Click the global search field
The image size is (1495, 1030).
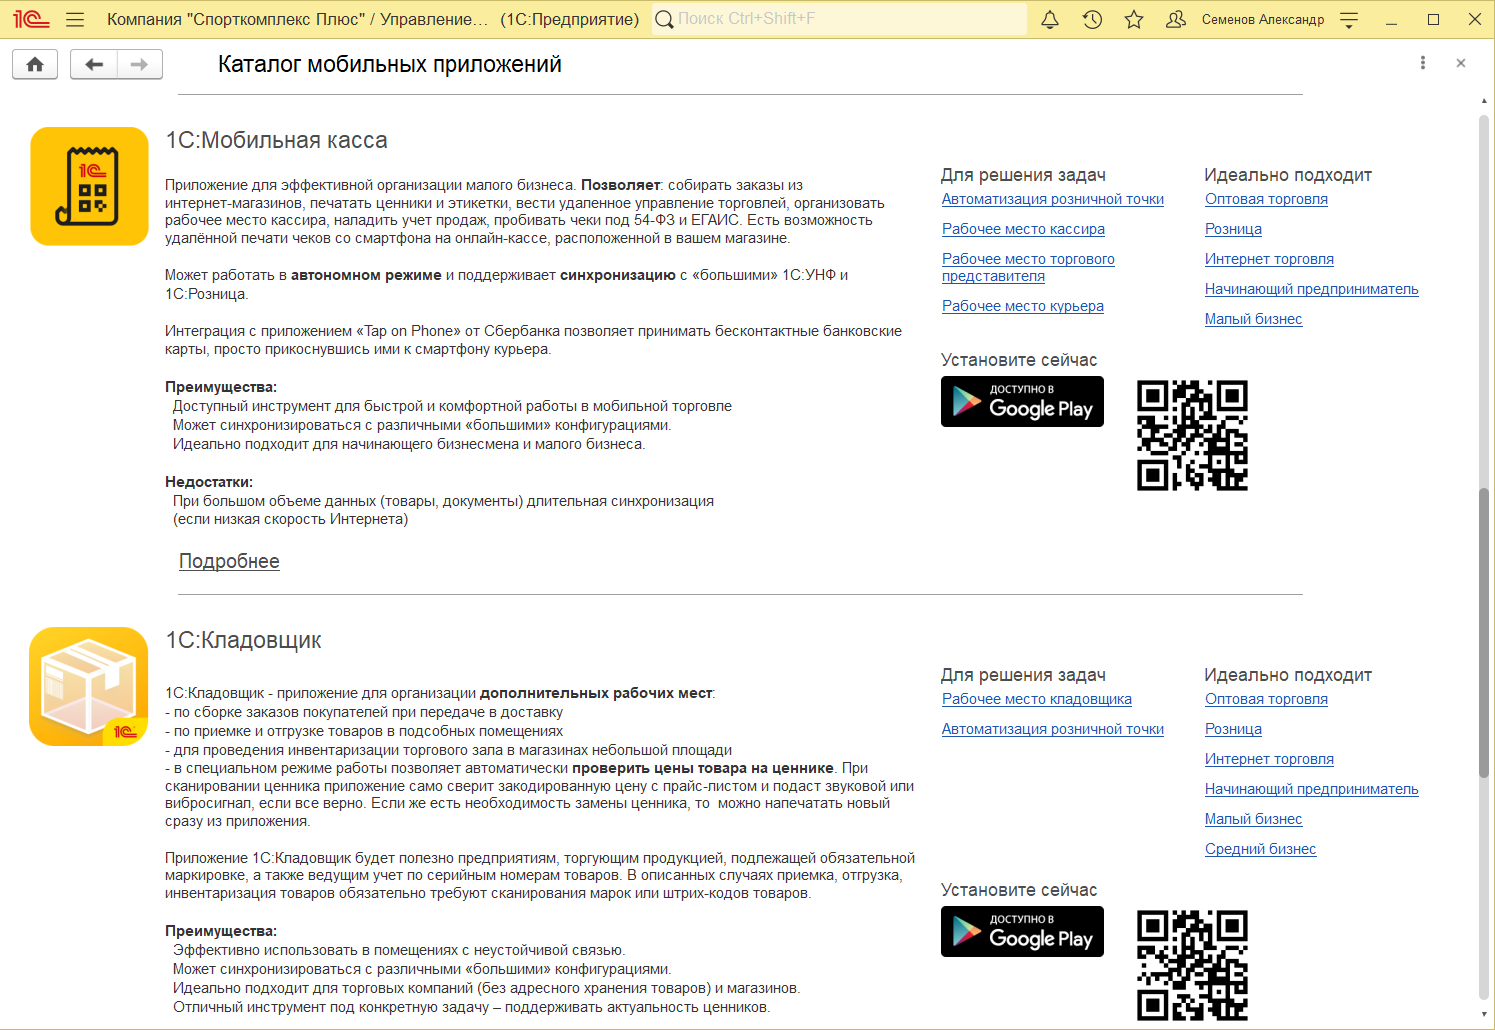pos(840,19)
